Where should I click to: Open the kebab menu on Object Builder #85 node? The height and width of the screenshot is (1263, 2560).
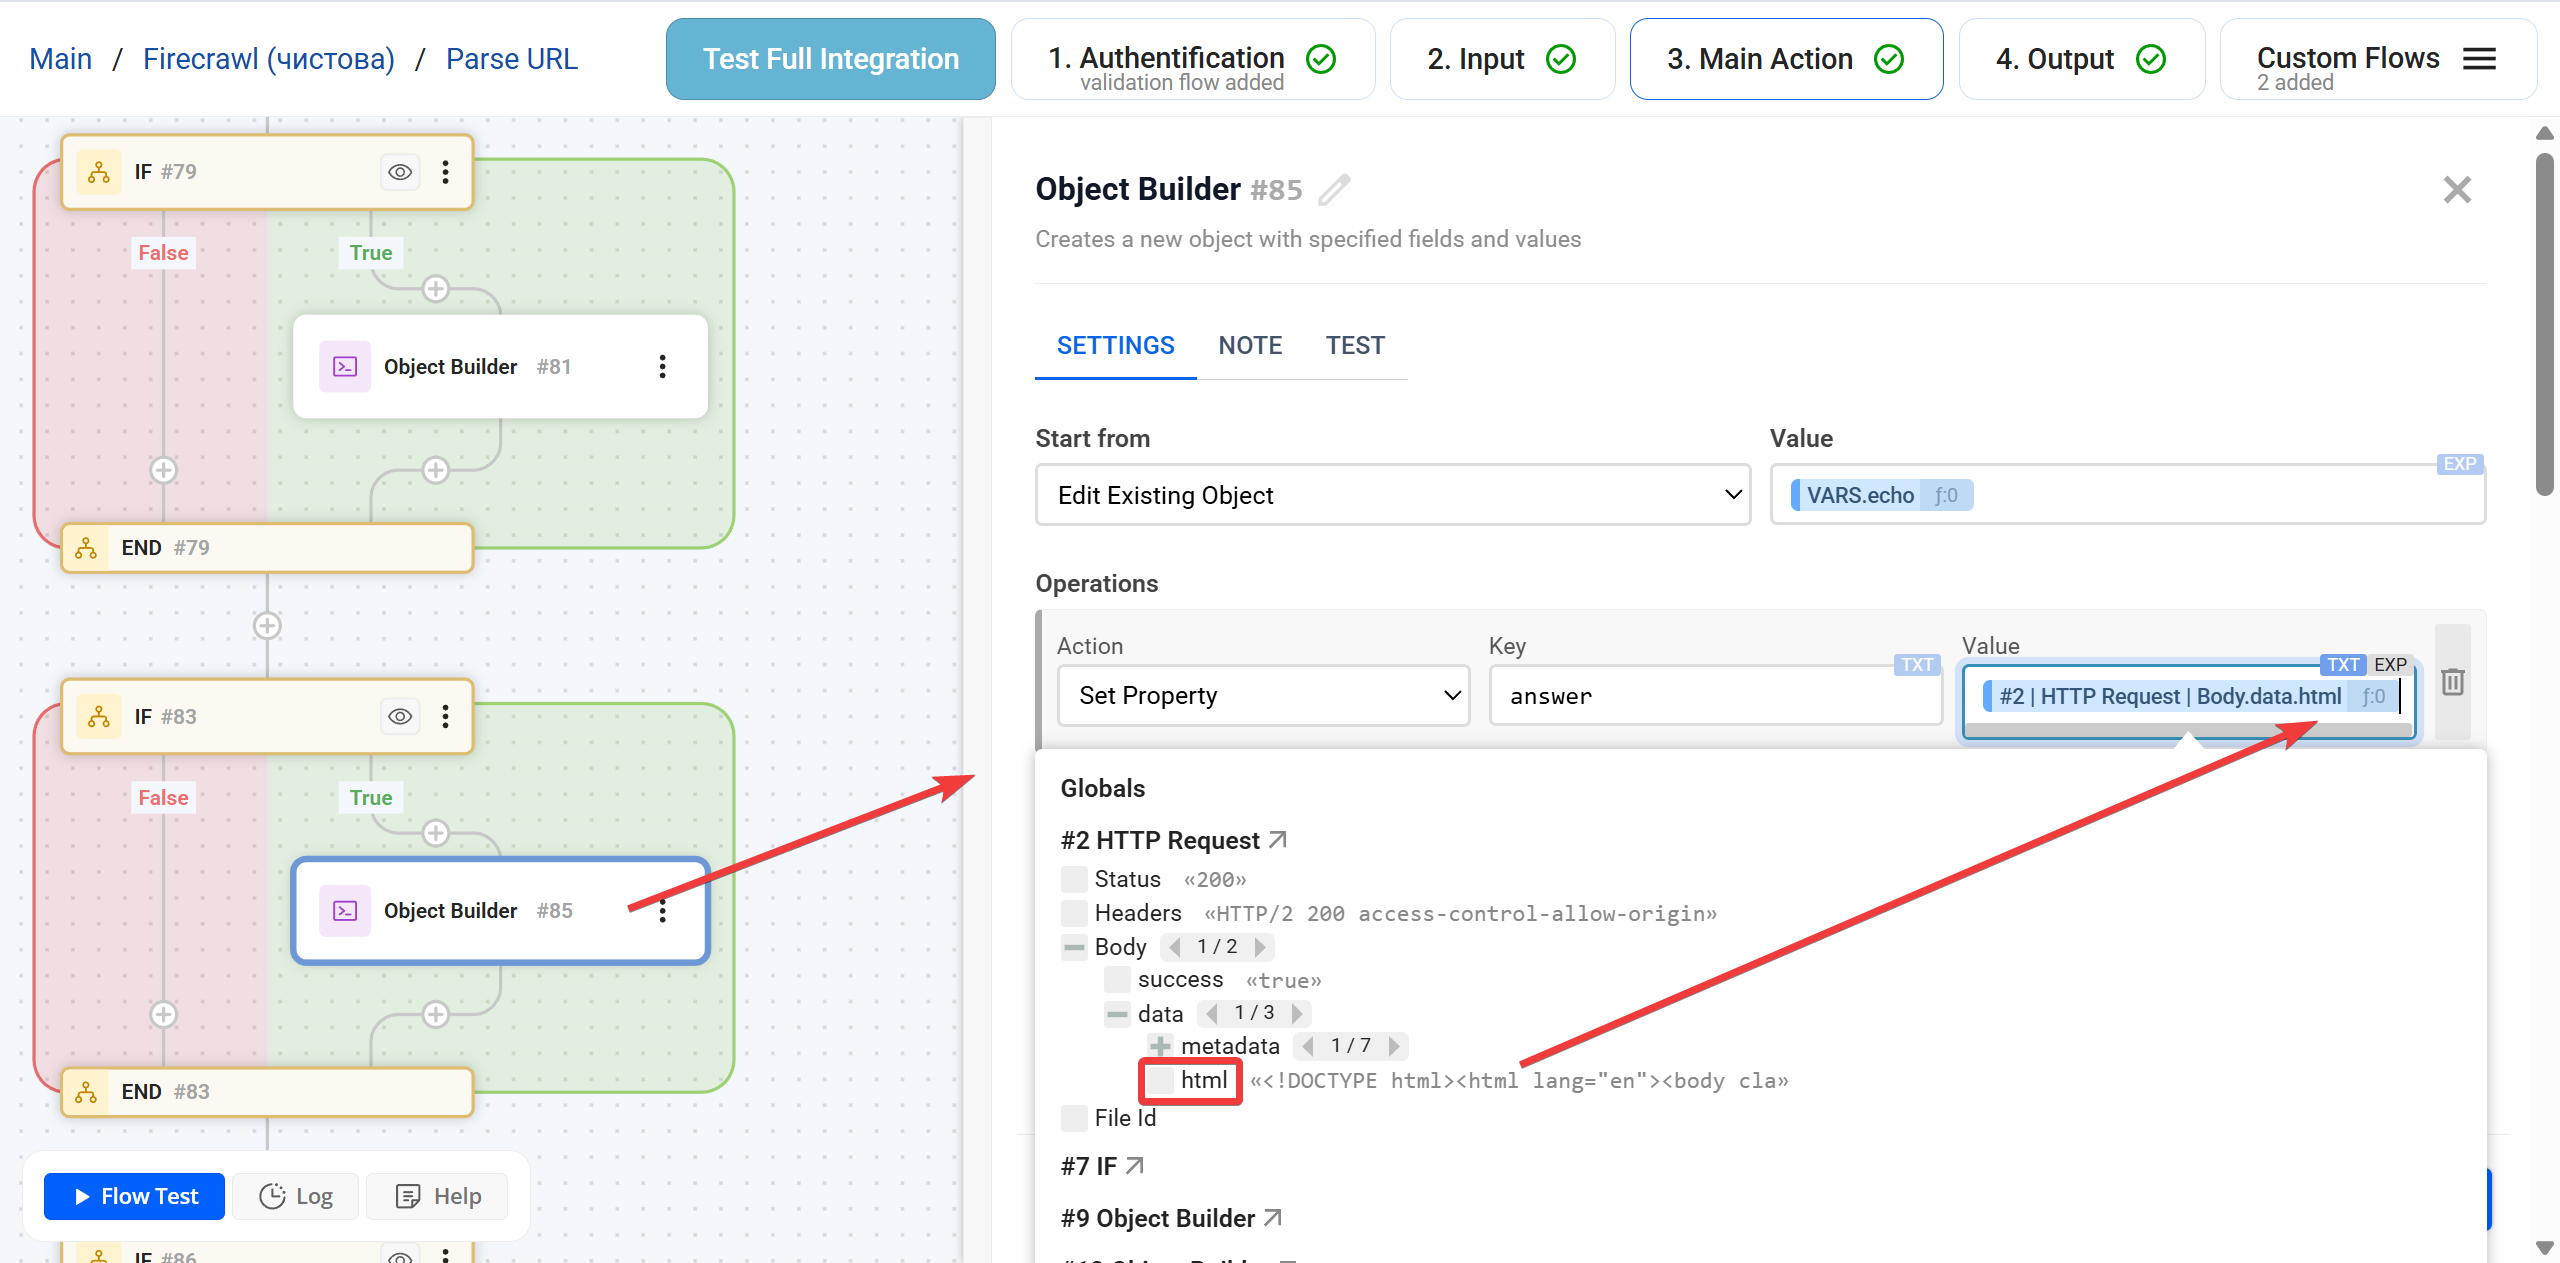662,911
